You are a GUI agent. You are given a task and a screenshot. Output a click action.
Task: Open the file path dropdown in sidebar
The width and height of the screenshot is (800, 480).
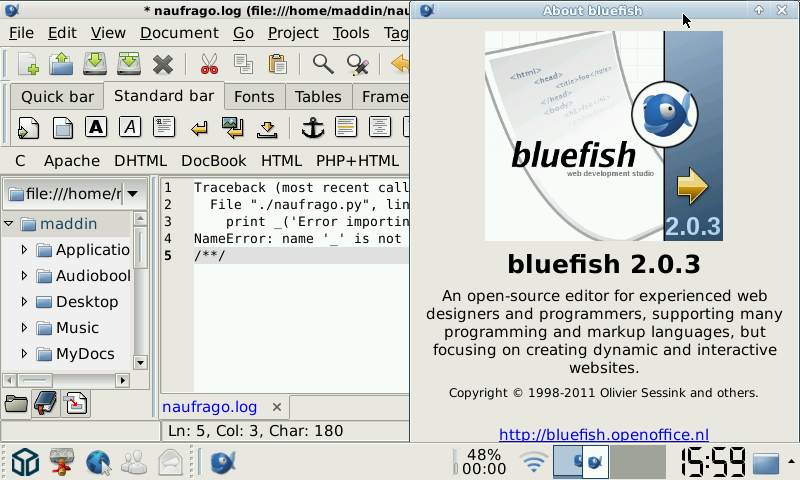tap(133, 194)
